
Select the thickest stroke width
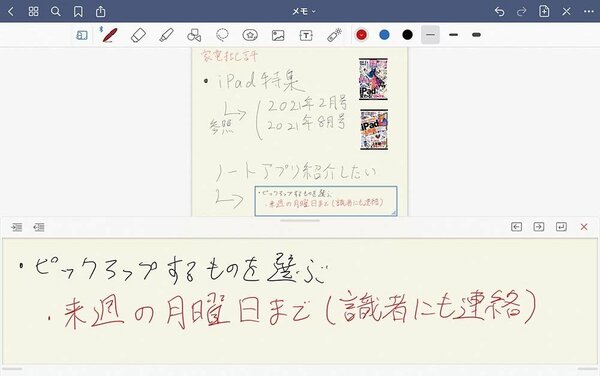point(476,35)
